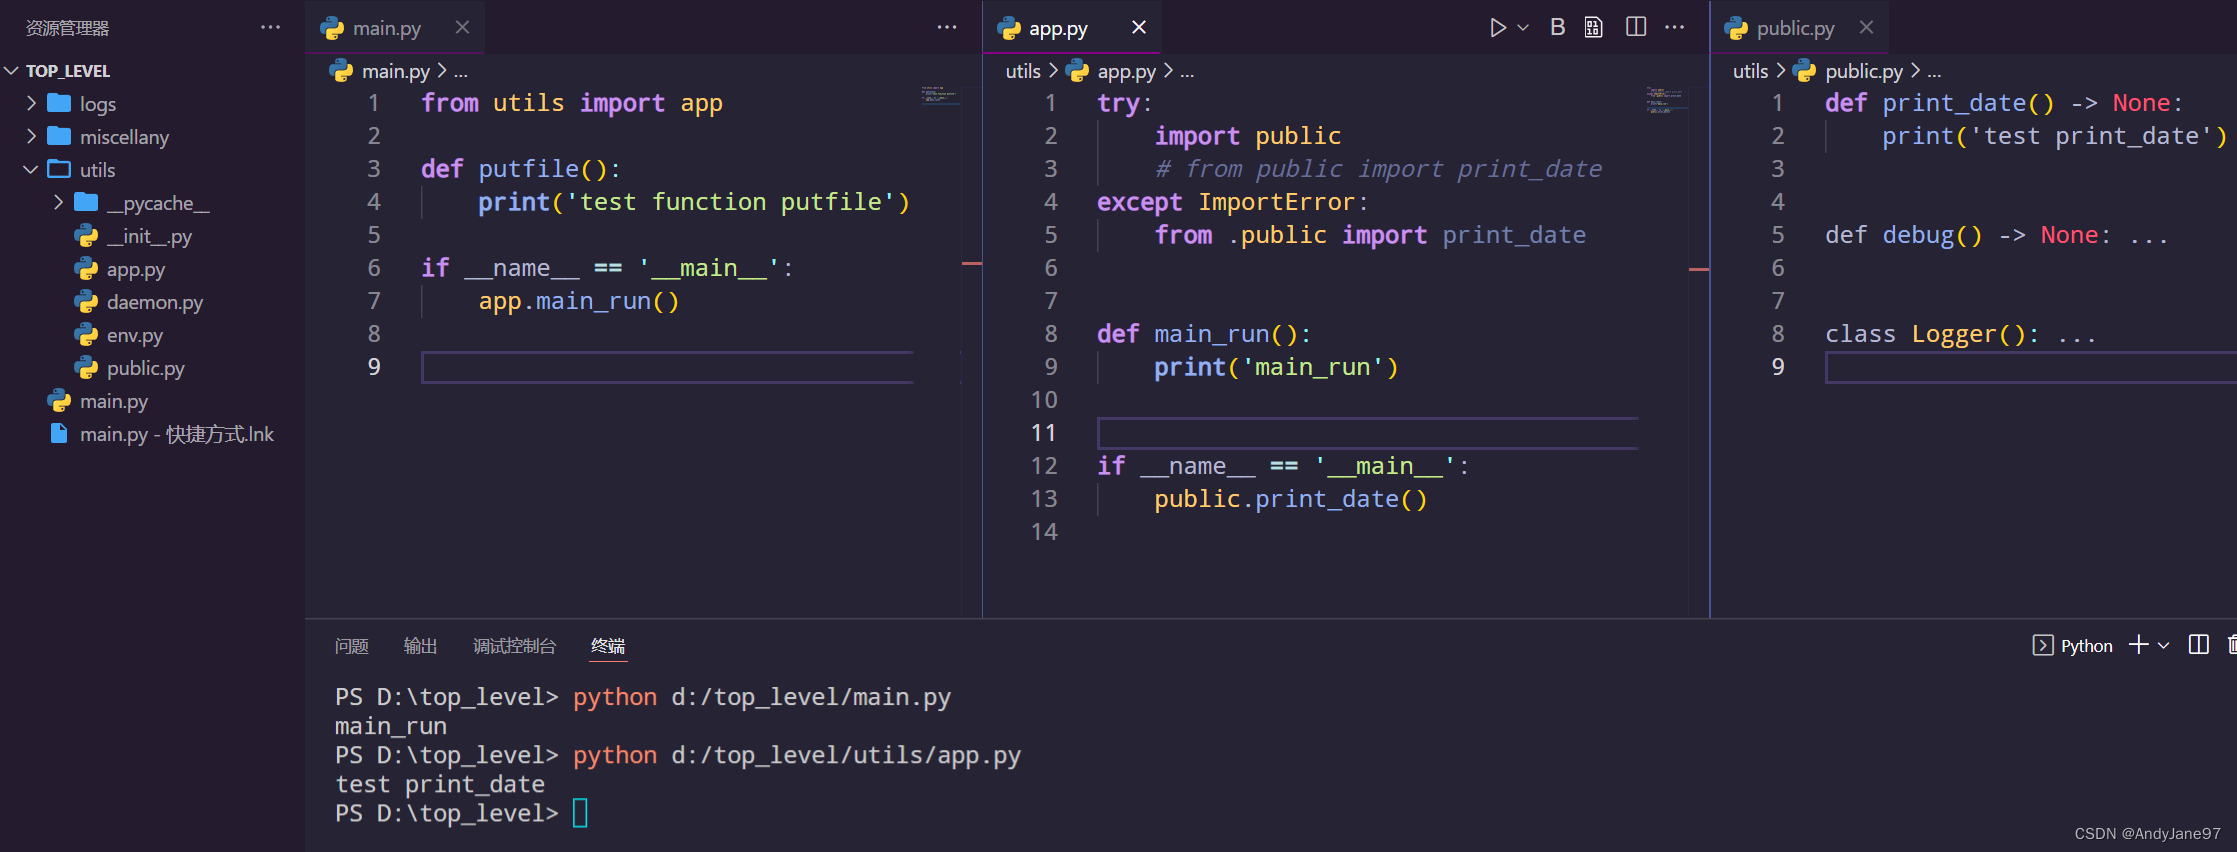The width and height of the screenshot is (2237, 852).
Task: Click the Python icon beside env.py
Action: coord(86,335)
